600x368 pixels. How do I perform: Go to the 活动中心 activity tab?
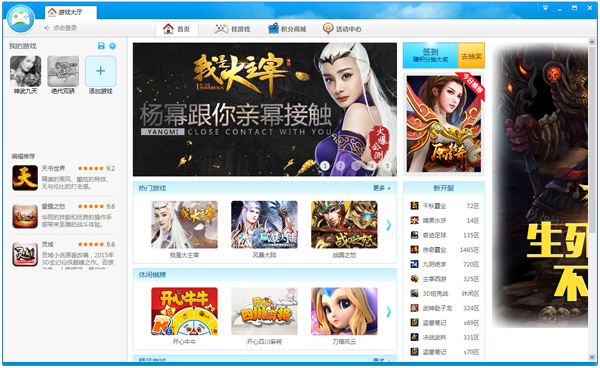coord(342,29)
